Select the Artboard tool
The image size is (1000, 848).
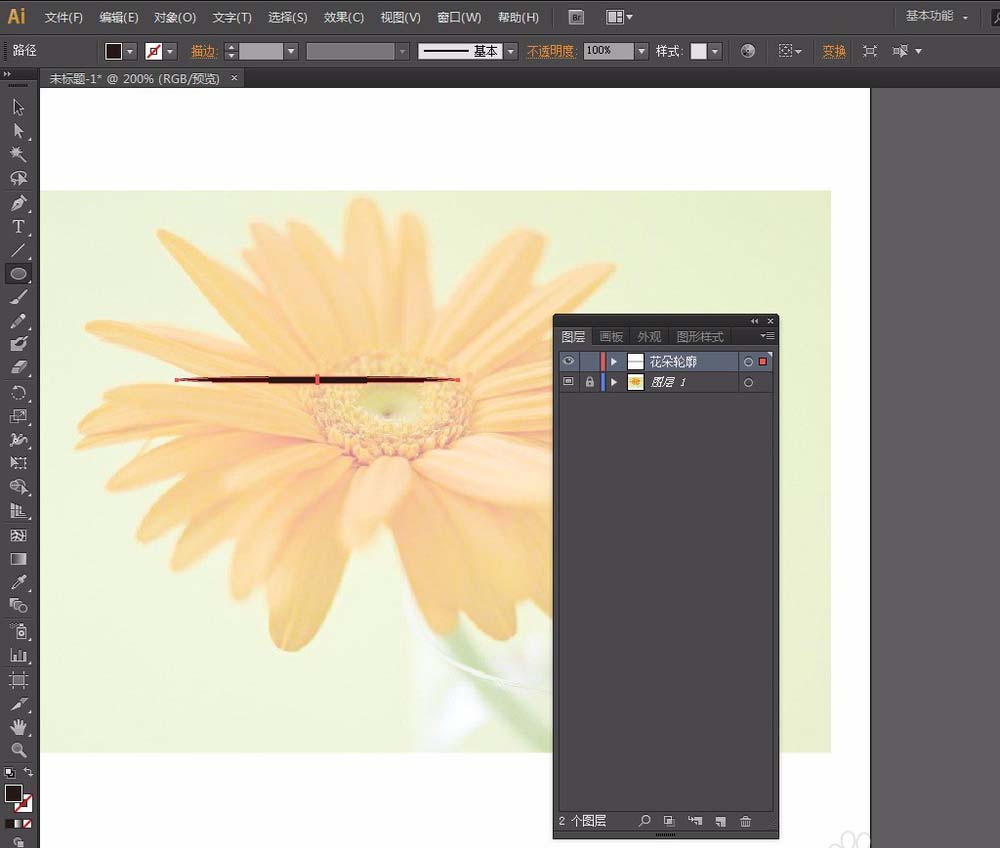click(x=18, y=680)
